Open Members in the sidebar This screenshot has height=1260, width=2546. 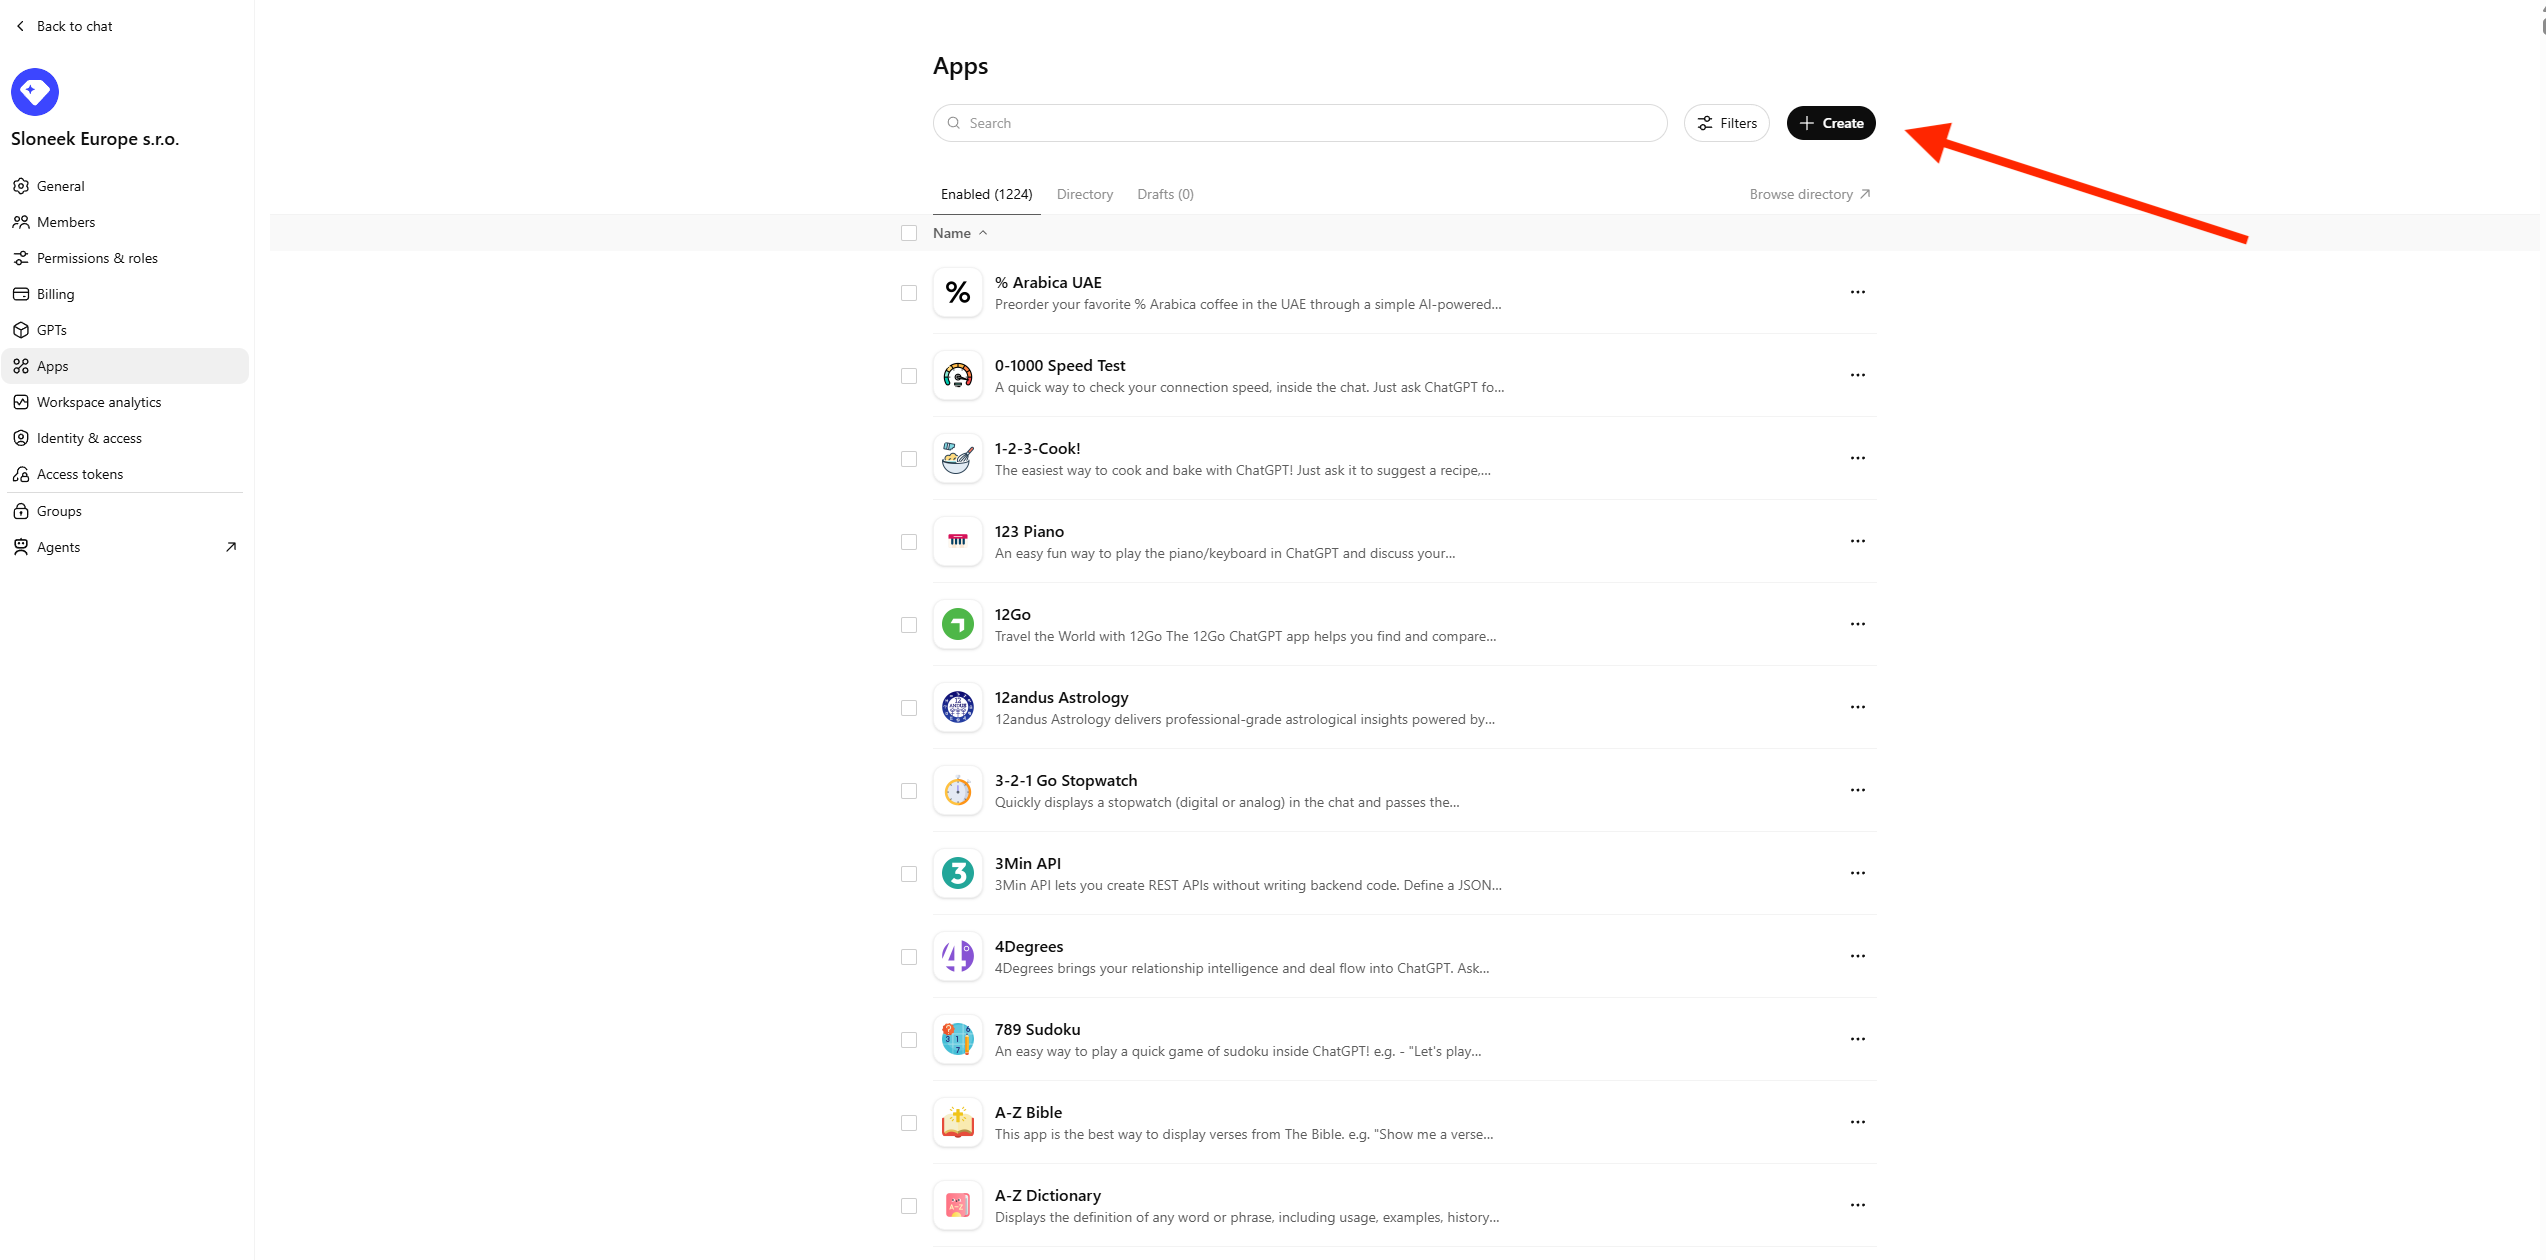coord(126,222)
